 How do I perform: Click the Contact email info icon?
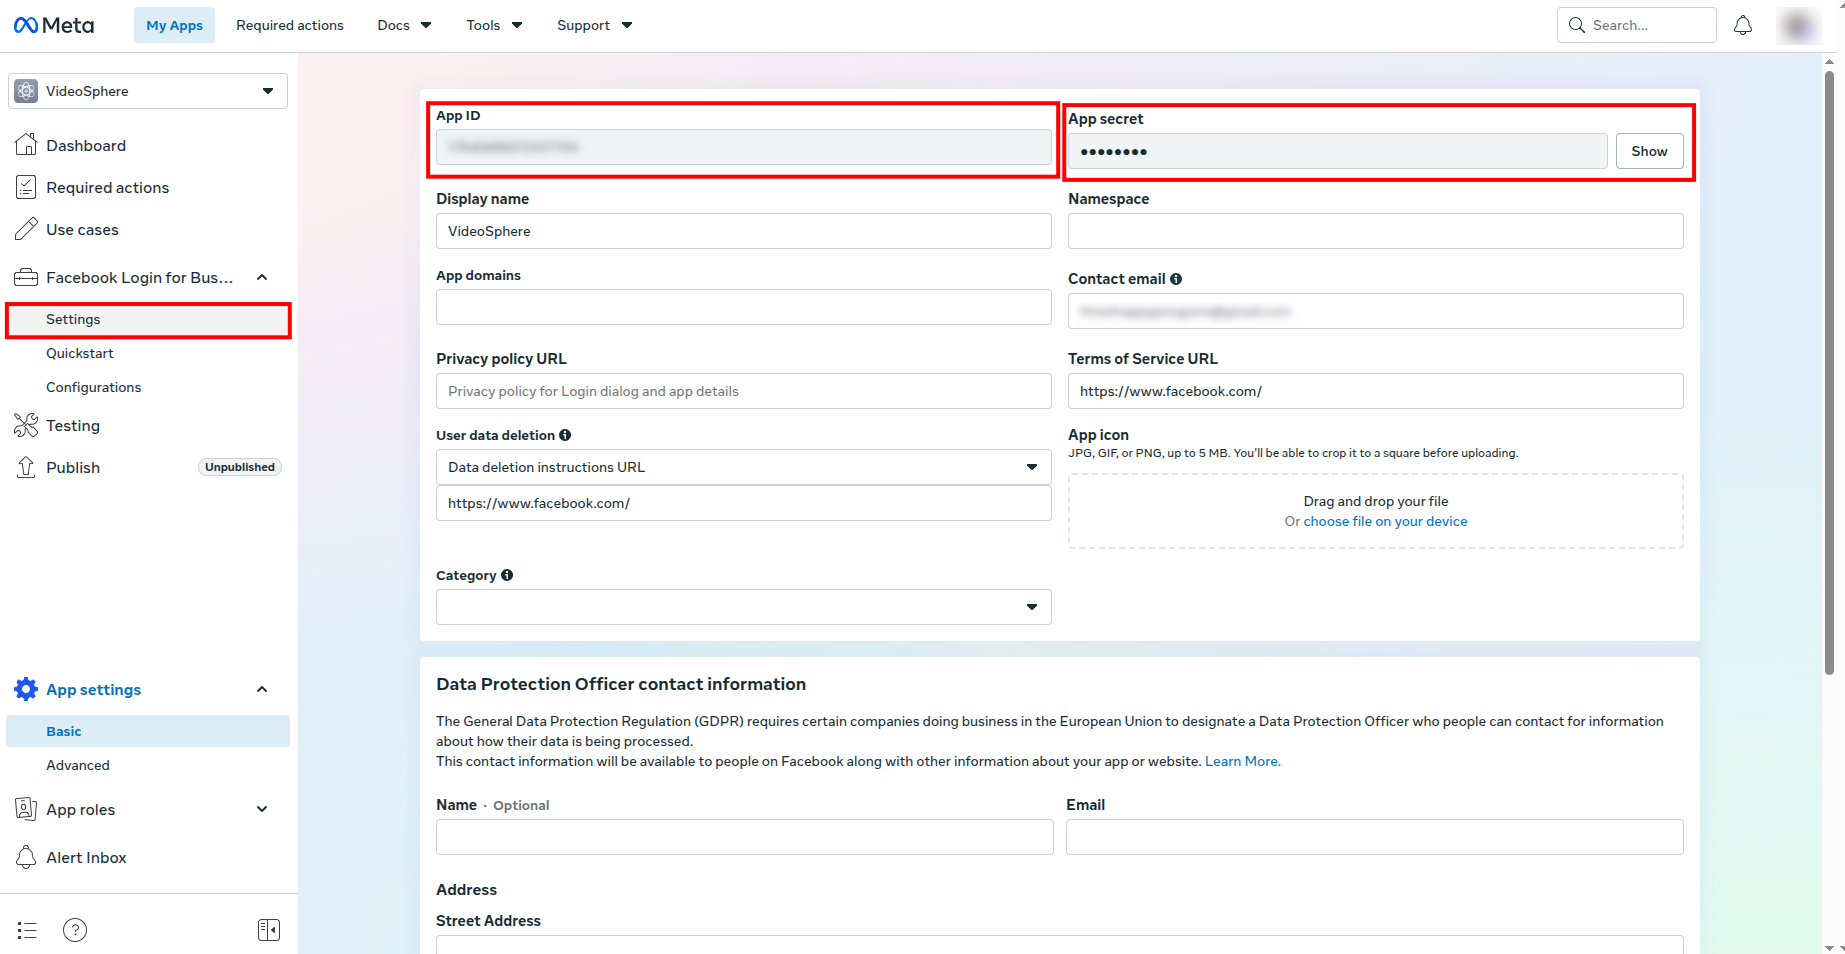point(1176,279)
